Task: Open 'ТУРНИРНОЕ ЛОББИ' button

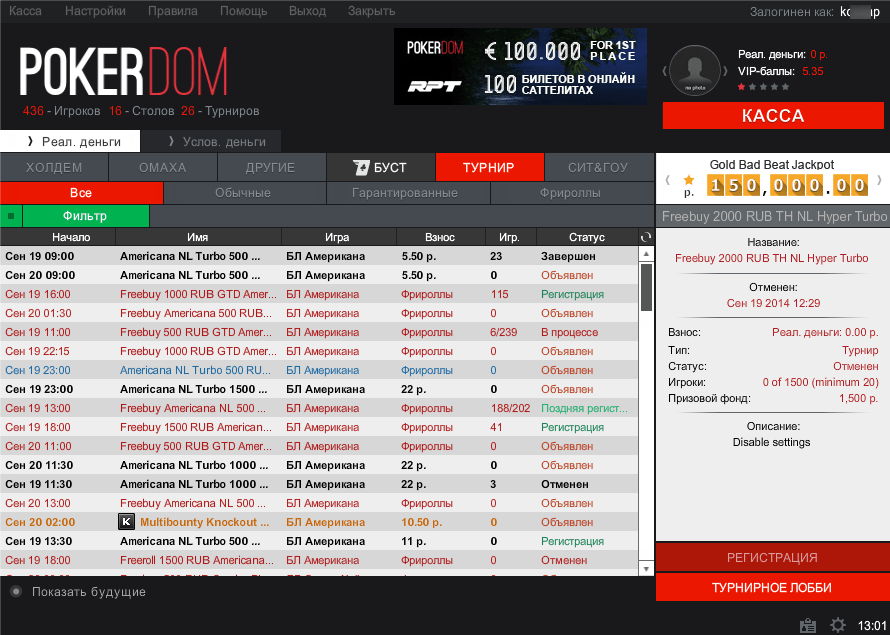Action: (772, 588)
